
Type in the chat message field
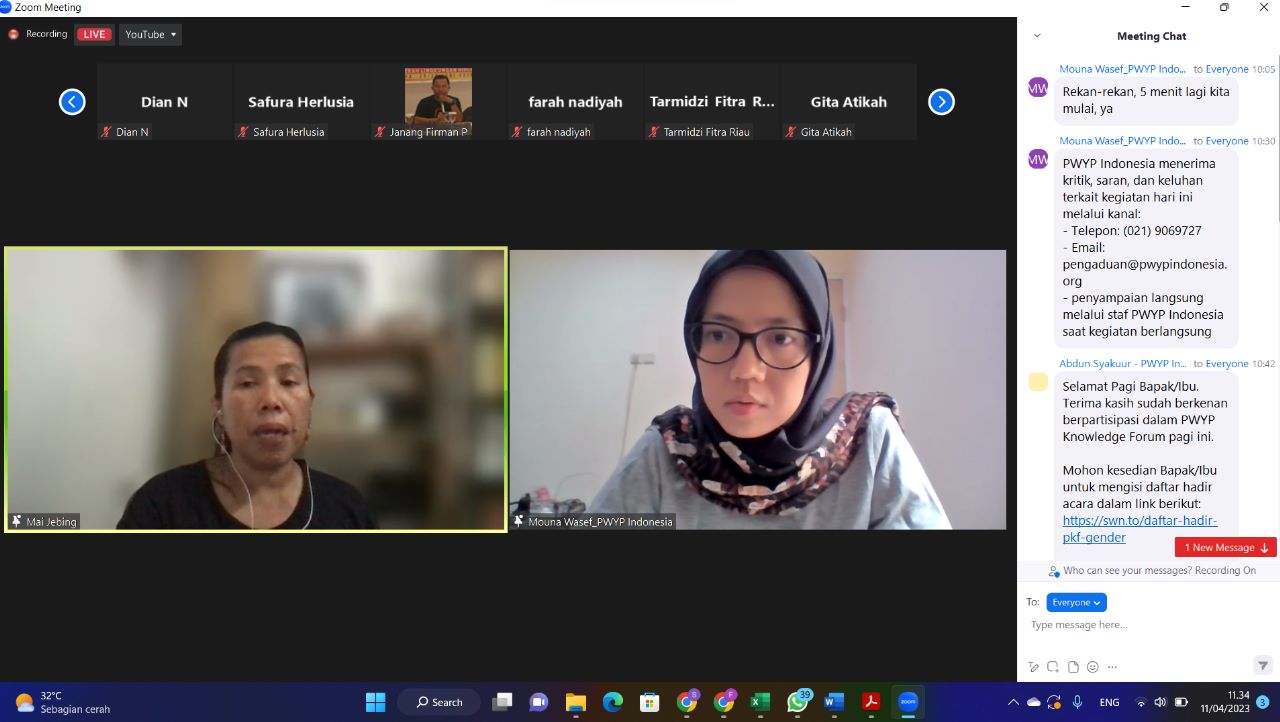(1140, 626)
